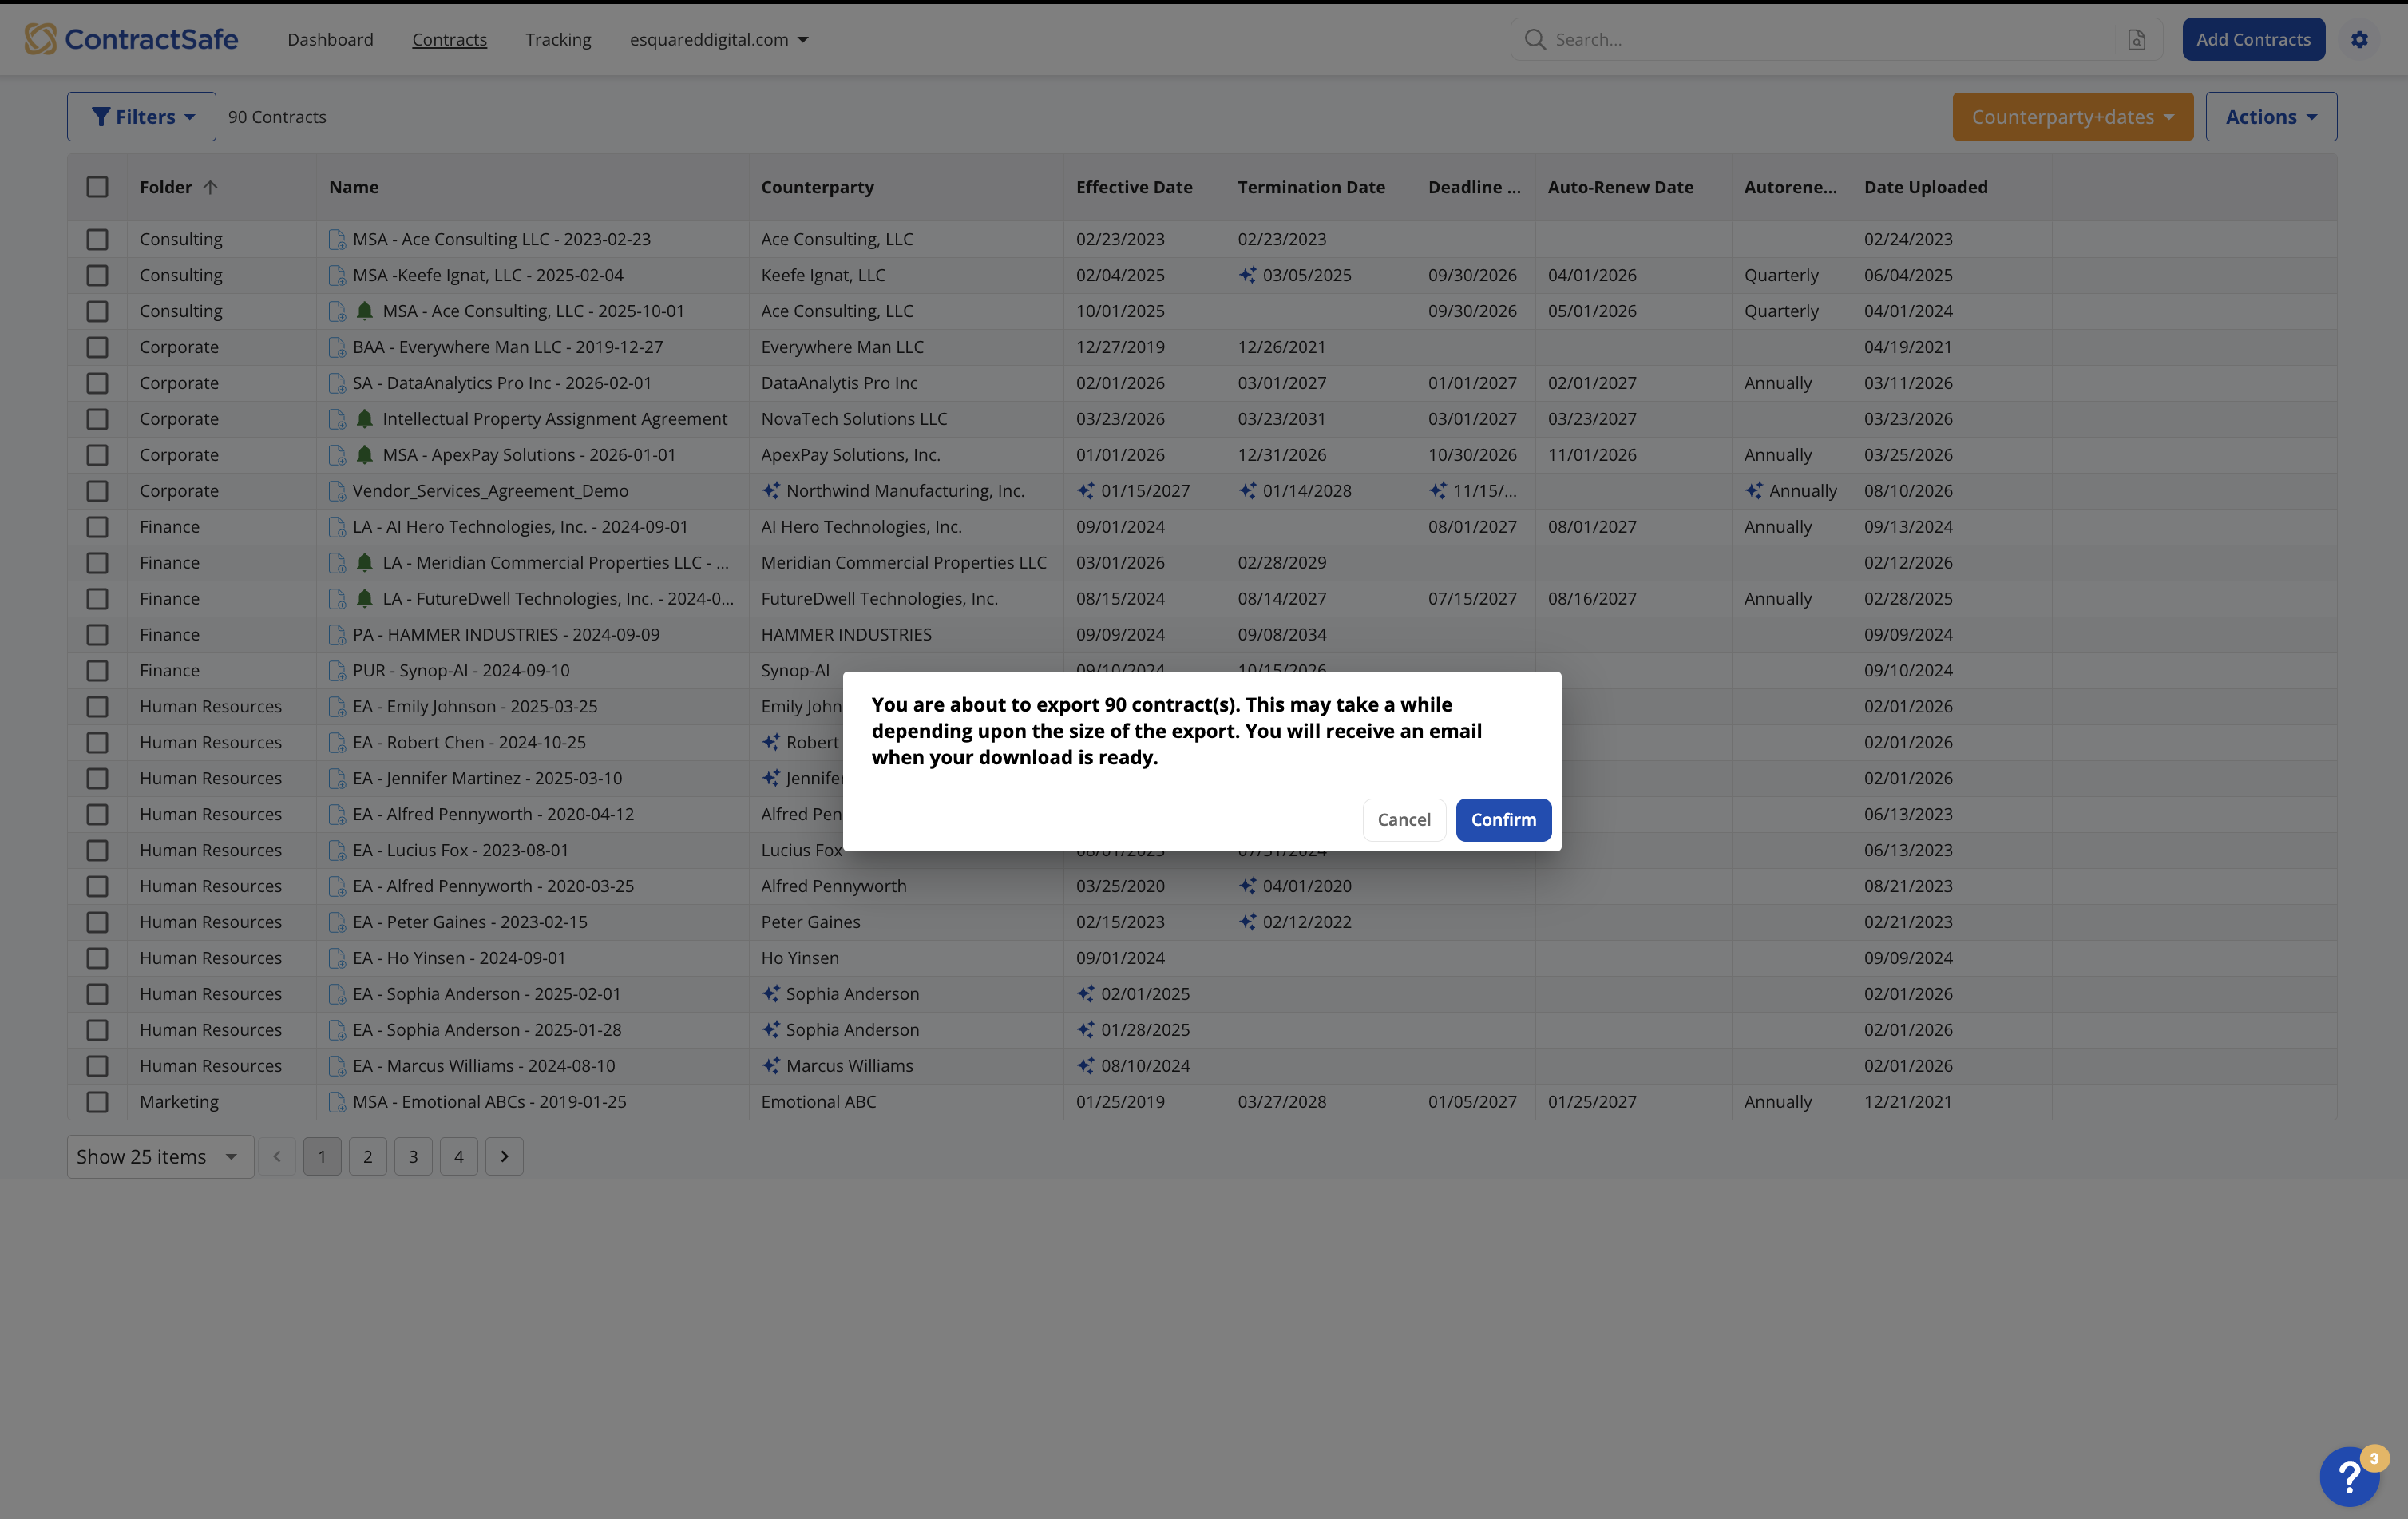Check the PUR - Synop-AI row checkbox
The height and width of the screenshot is (1519, 2408).
(x=97, y=671)
